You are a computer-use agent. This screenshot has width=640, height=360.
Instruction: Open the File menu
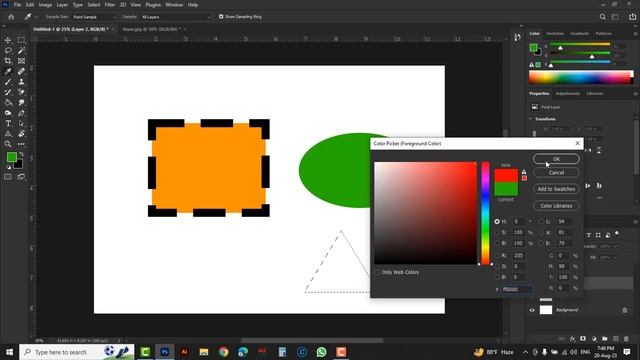[17, 5]
